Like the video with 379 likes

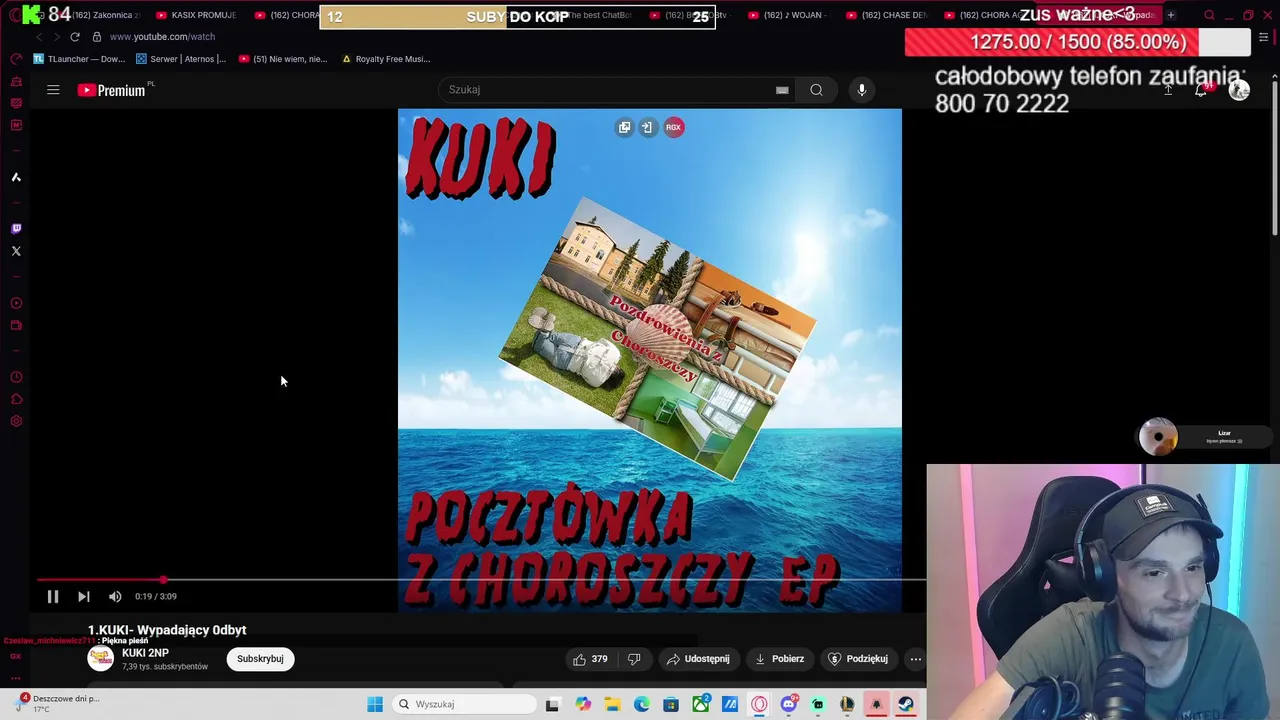point(590,659)
